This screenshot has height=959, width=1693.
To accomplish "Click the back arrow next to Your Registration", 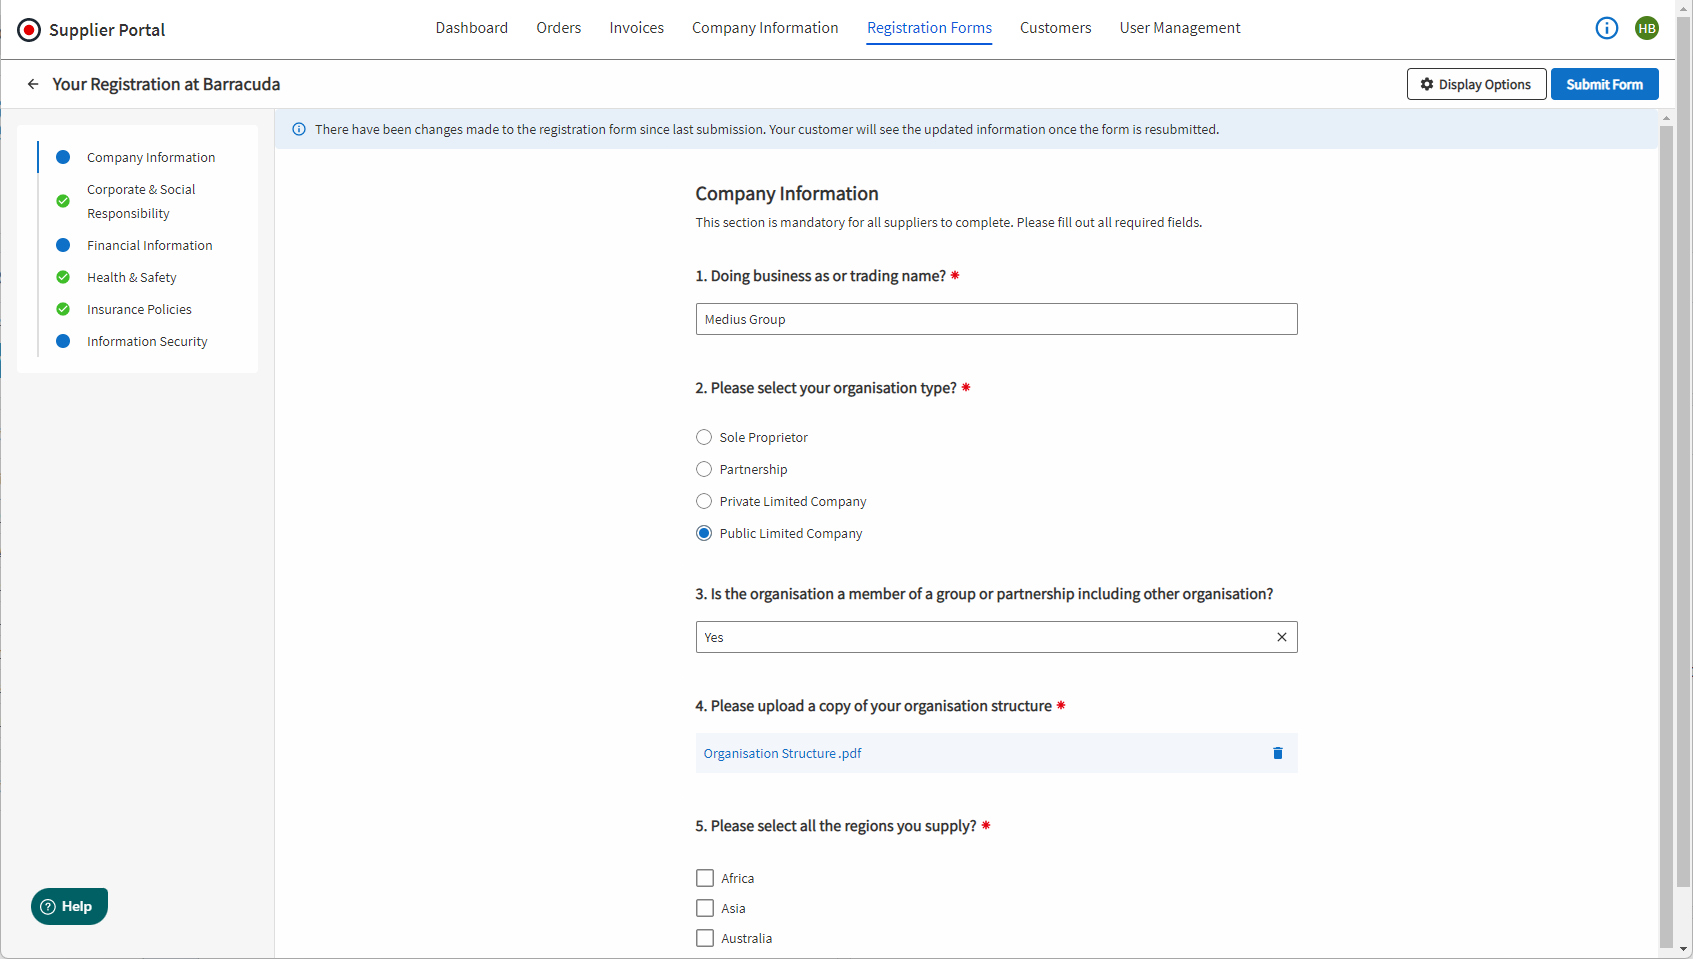I will 33,84.
